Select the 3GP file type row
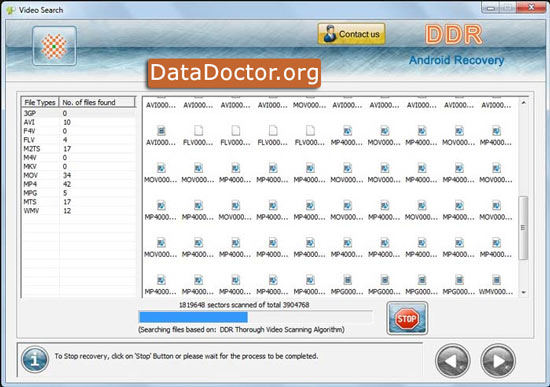The height and width of the screenshot is (387, 550). tap(79, 113)
